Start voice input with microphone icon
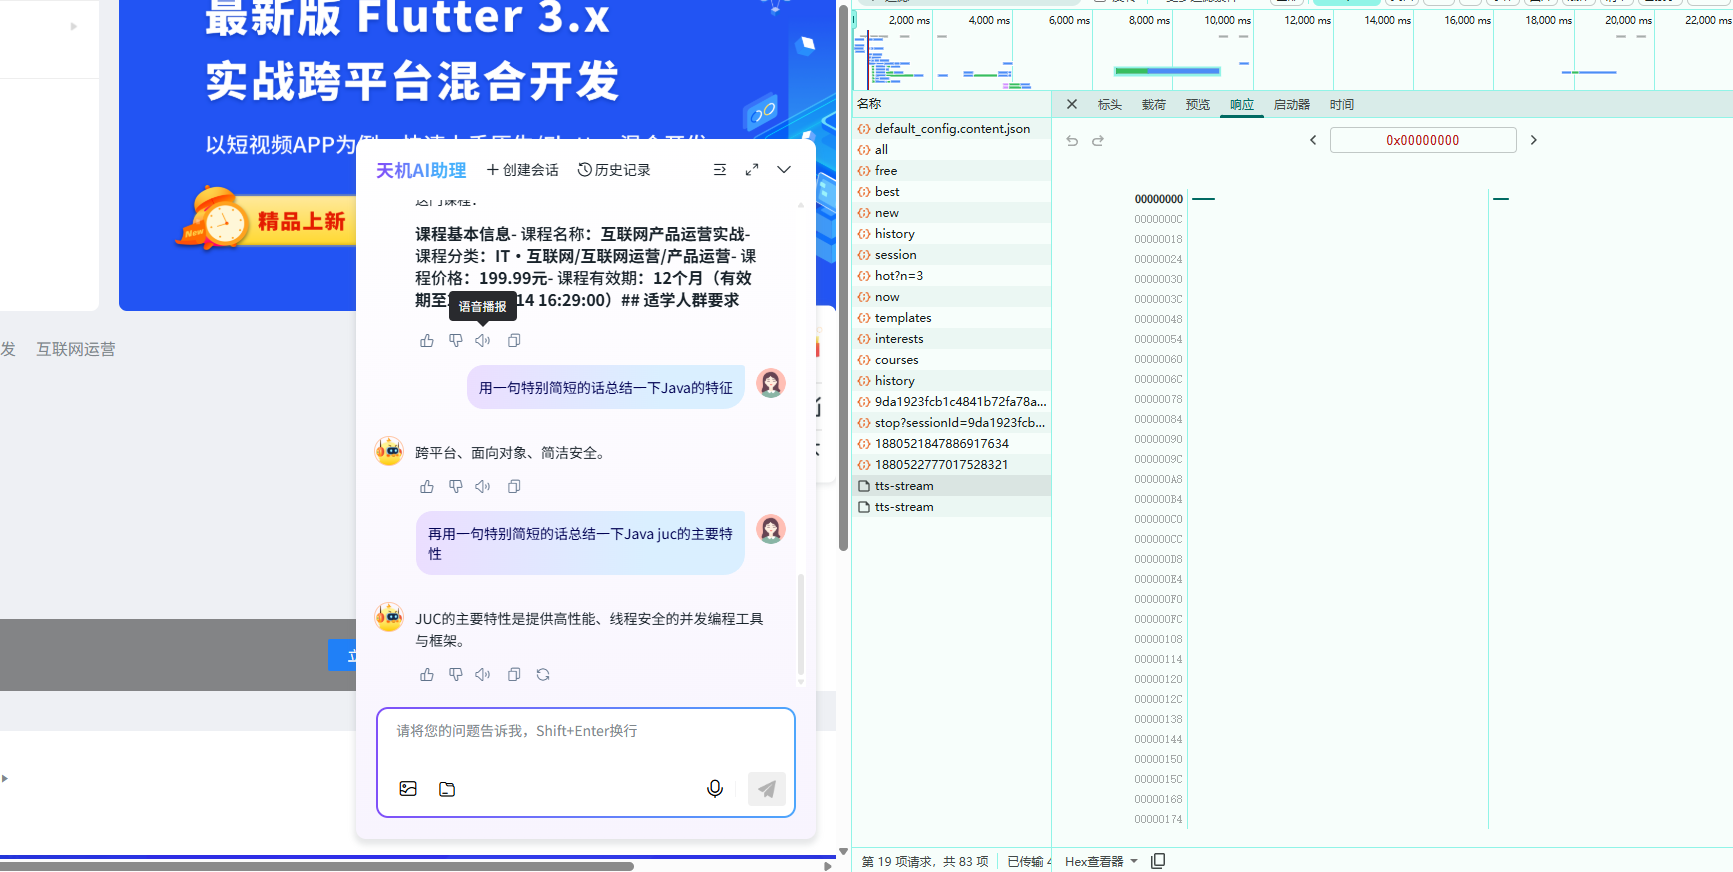1733x872 pixels. pos(715,789)
